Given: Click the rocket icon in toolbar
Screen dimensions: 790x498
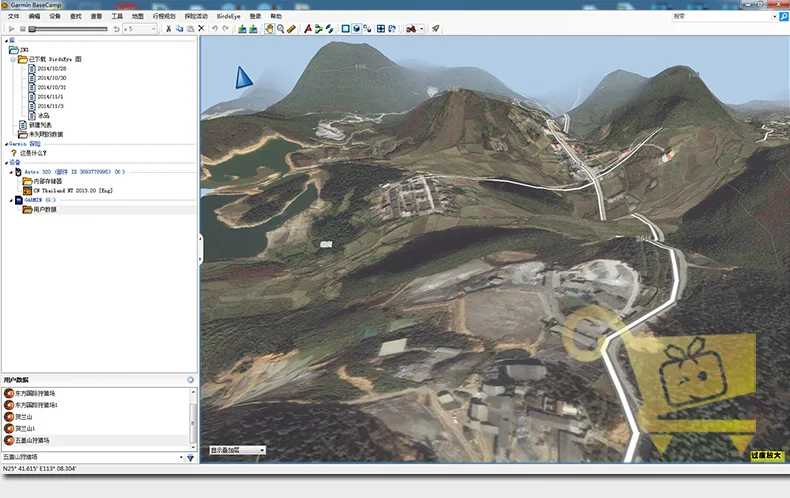Looking at the screenshot, I should click(x=436, y=29).
